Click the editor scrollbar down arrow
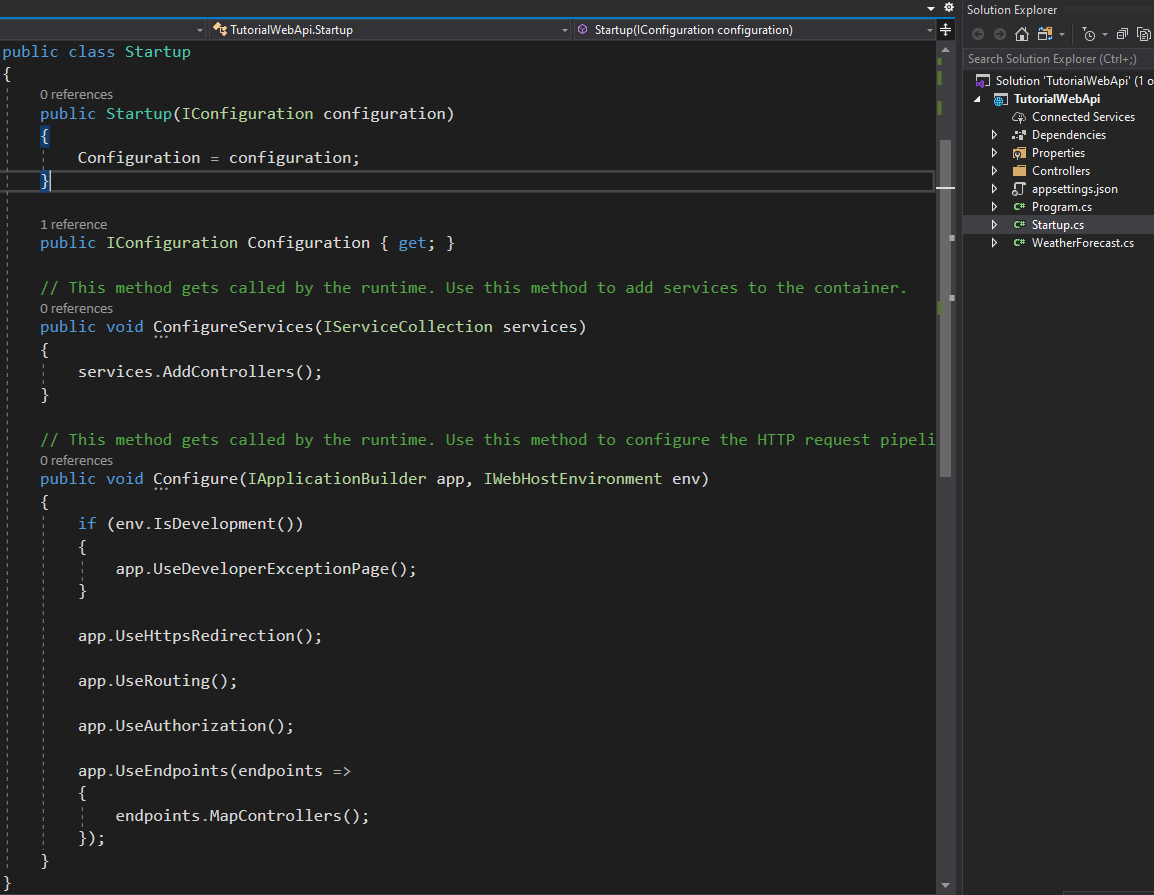The height and width of the screenshot is (895, 1154). [x=946, y=885]
